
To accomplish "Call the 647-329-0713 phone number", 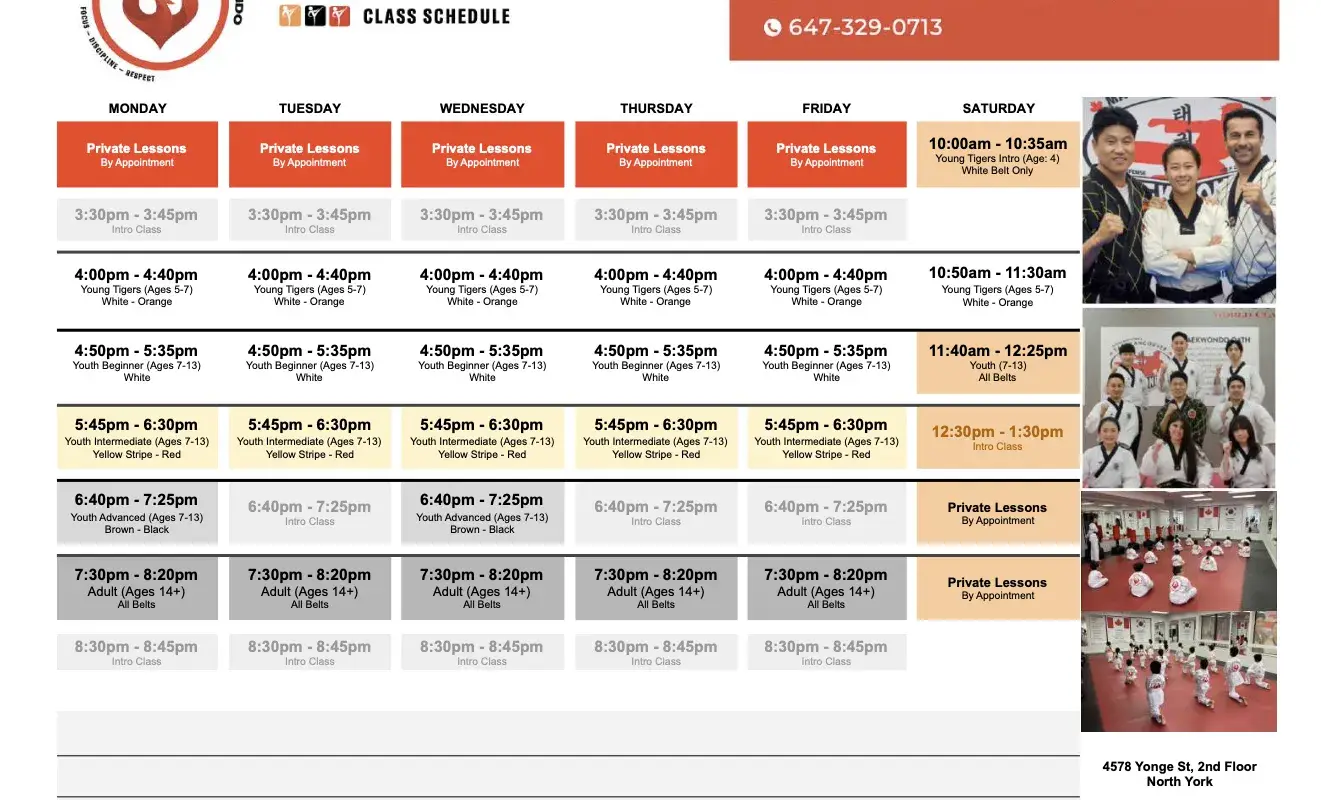I will click(865, 28).
